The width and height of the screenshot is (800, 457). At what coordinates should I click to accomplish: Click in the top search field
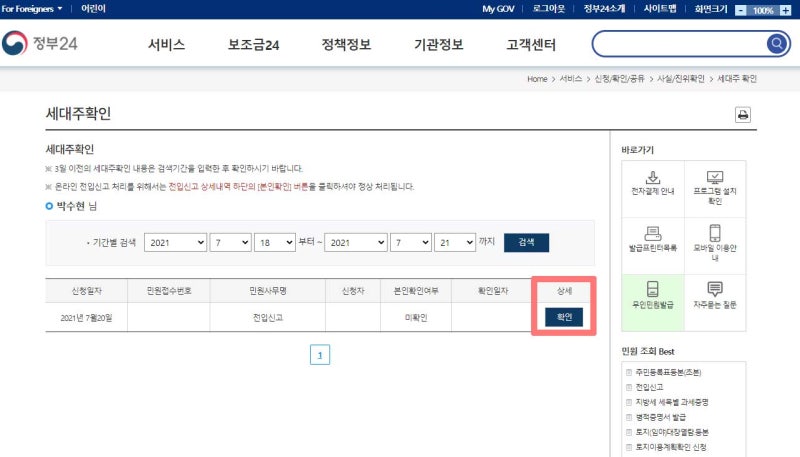click(680, 44)
